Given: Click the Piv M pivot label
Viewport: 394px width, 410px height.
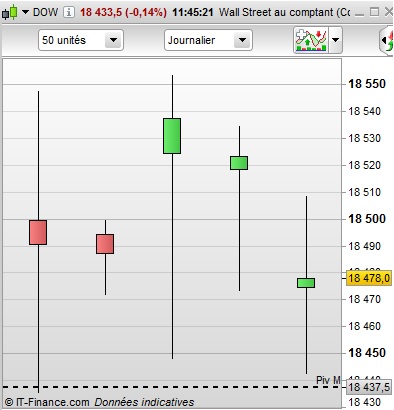Looking at the screenshot, I should pyautogui.click(x=328, y=380).
